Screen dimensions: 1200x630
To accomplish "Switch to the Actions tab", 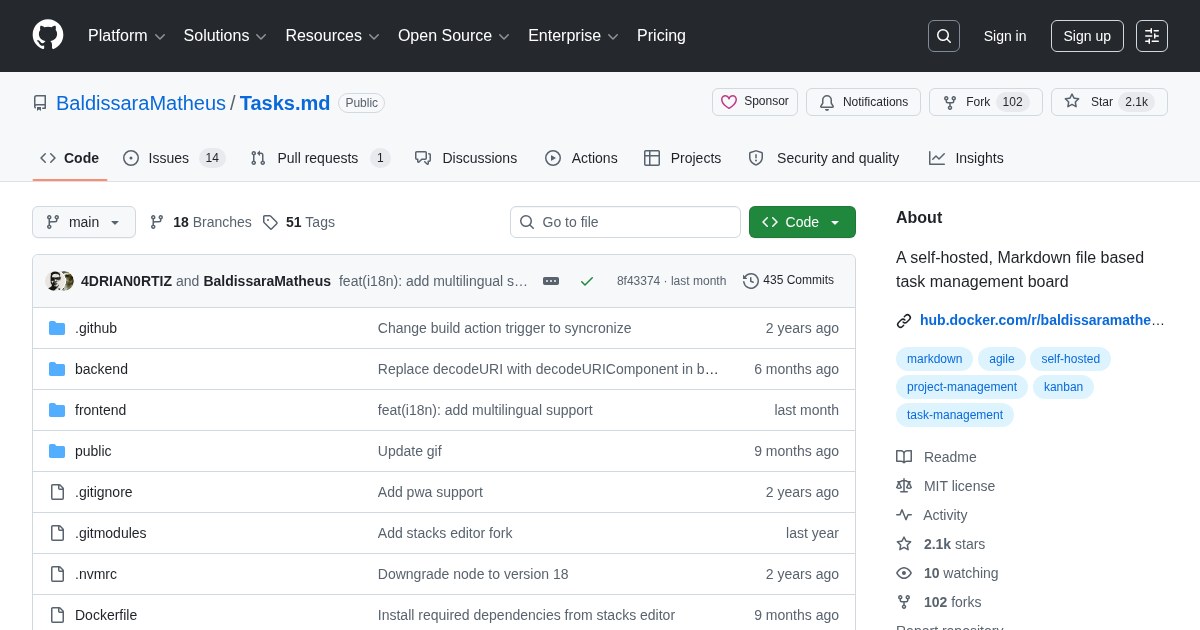I will point(581,158).
